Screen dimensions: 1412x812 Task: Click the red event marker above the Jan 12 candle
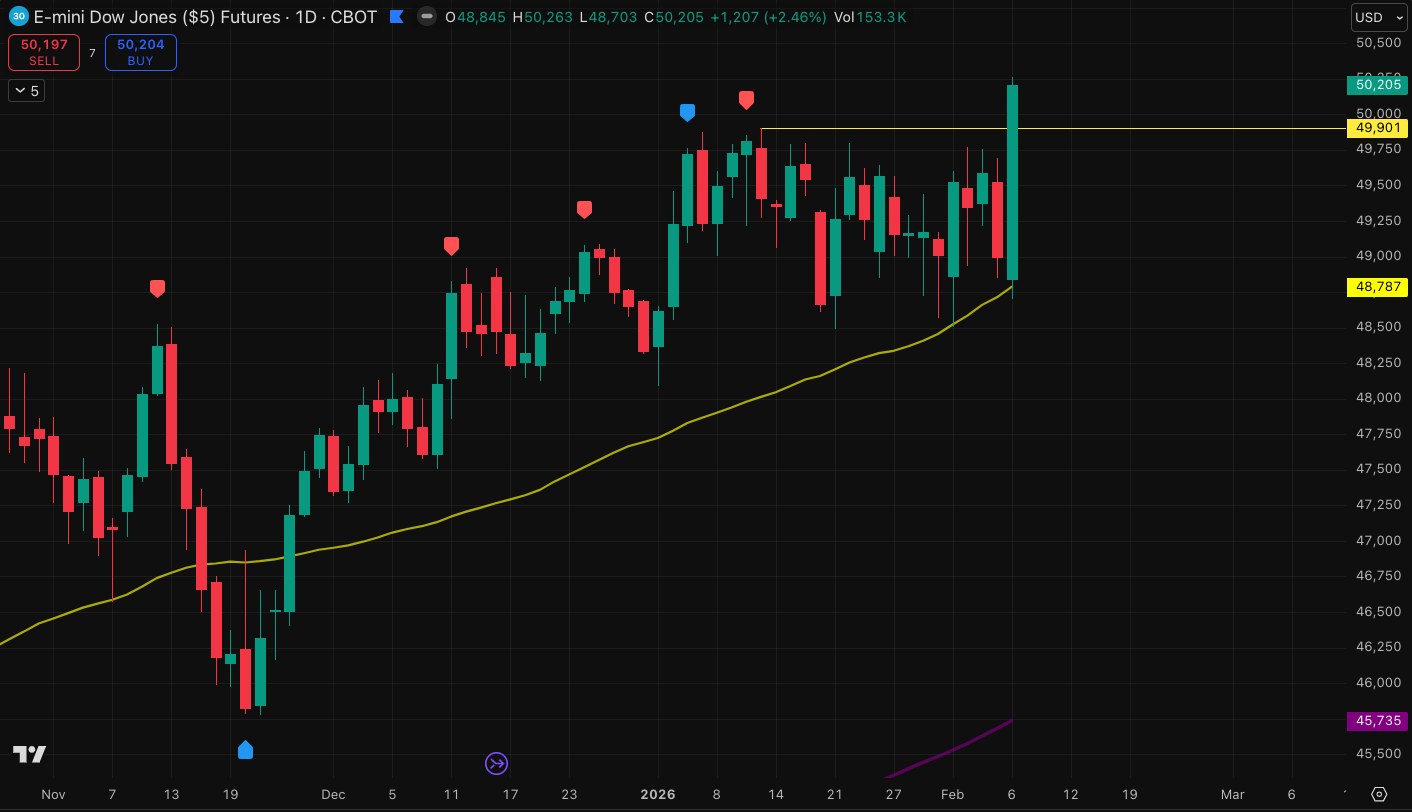coord(746,99)
